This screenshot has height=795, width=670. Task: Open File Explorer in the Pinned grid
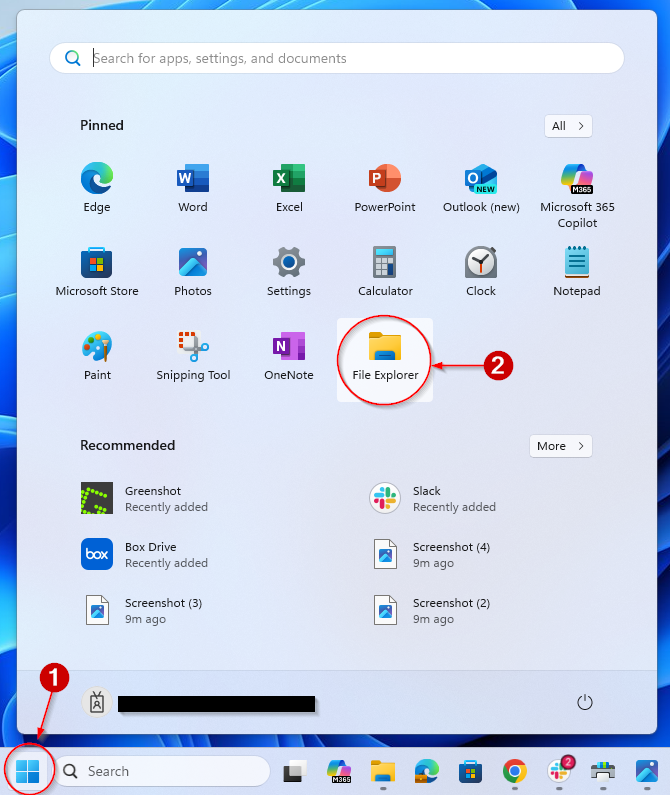coord(385,360)
